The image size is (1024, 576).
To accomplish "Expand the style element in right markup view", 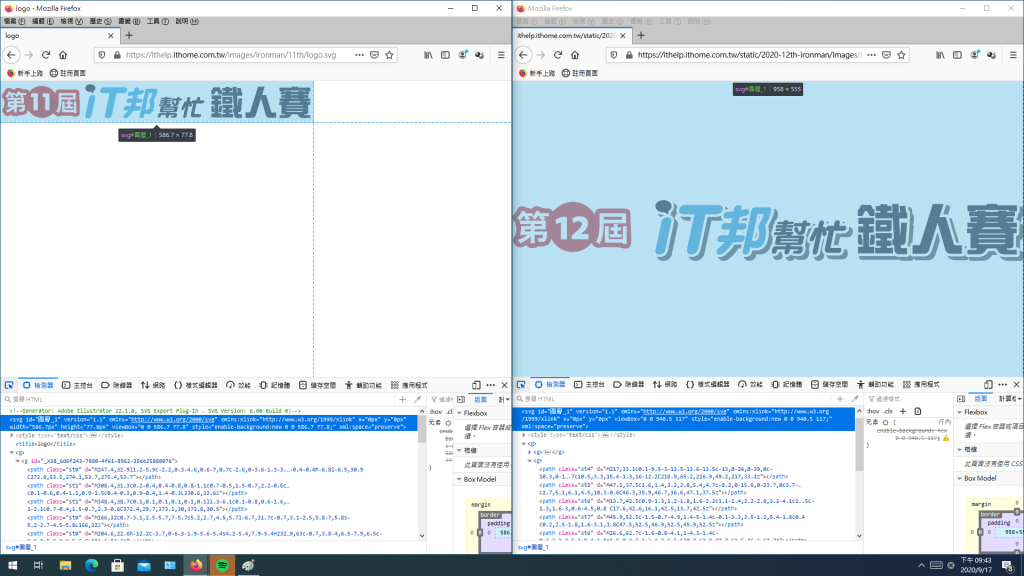I will [524, 434].
